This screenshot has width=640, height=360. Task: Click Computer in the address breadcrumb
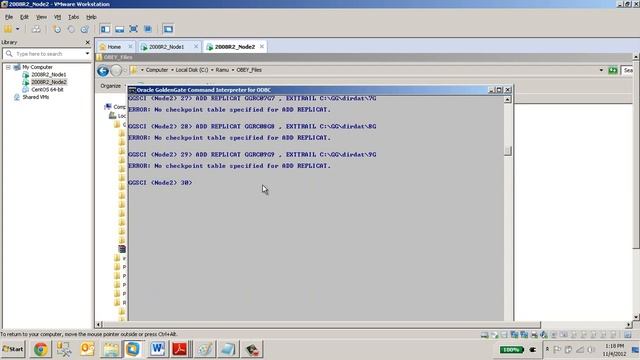157,70
